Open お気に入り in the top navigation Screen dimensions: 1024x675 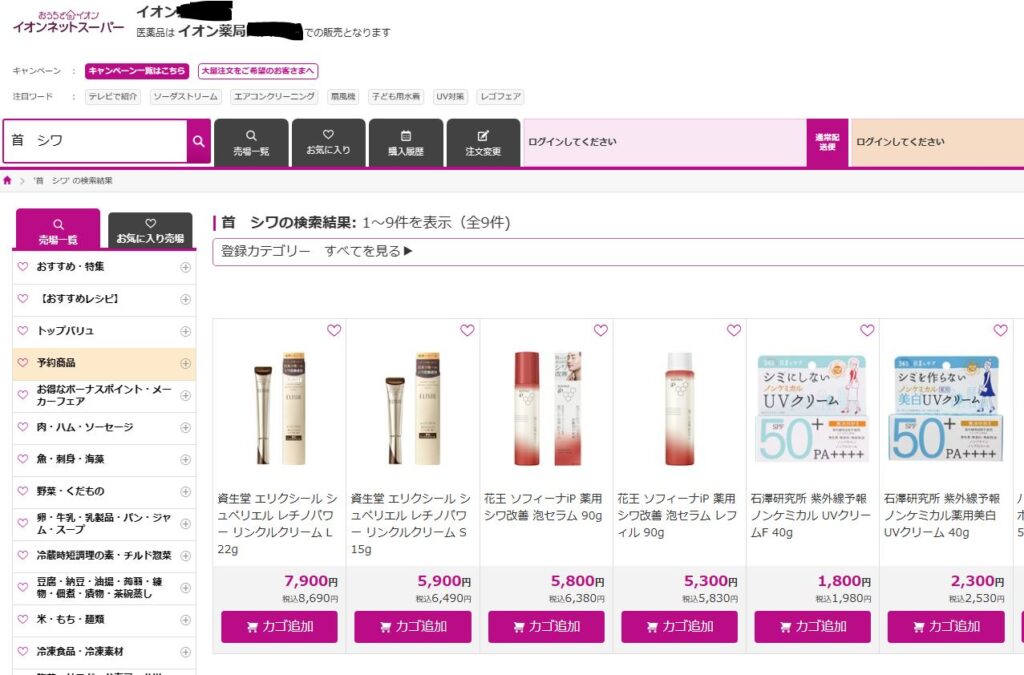[328, 142]
